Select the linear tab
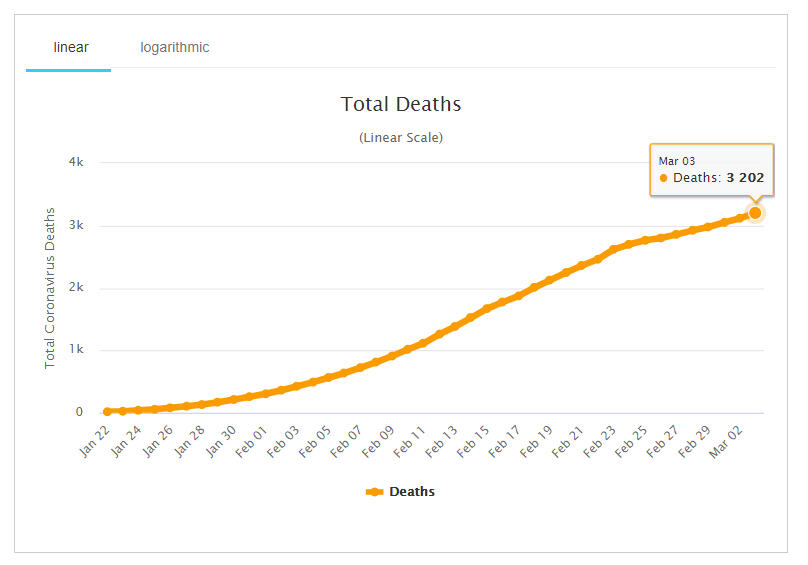808x565 pixels. coord(70,48)
